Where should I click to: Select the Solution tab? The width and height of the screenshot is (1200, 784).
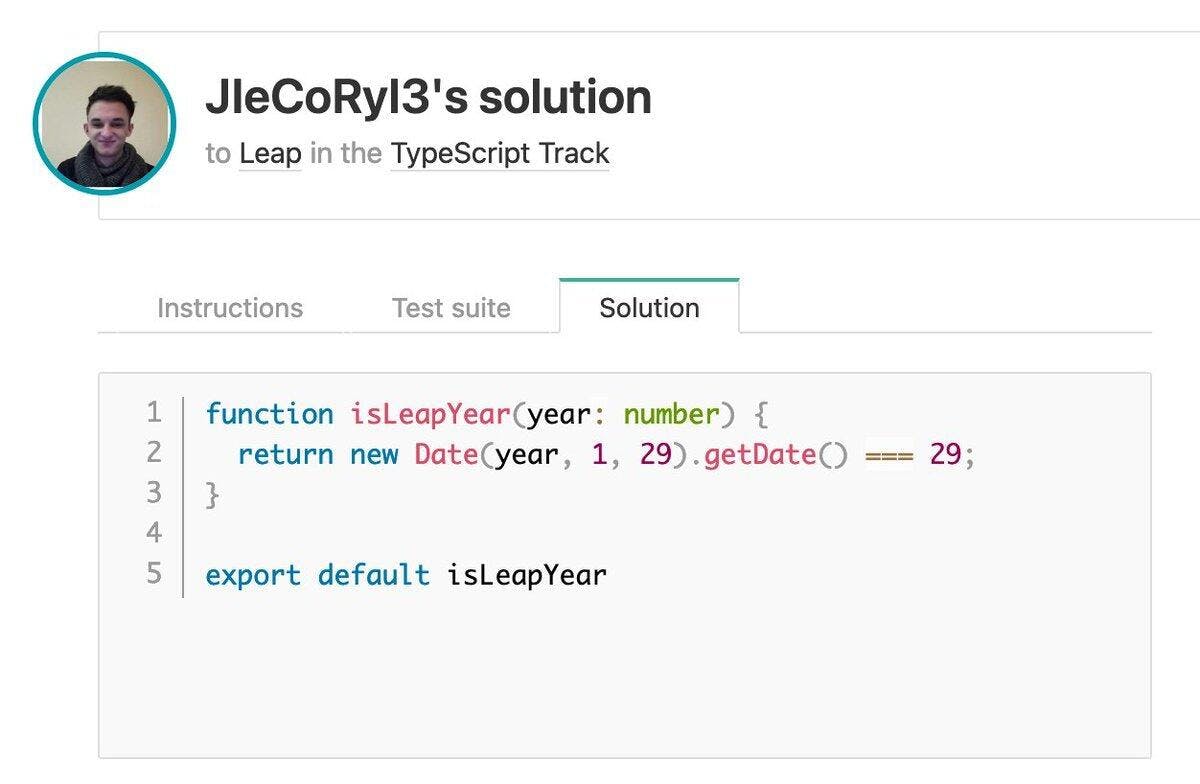point(649,308)
